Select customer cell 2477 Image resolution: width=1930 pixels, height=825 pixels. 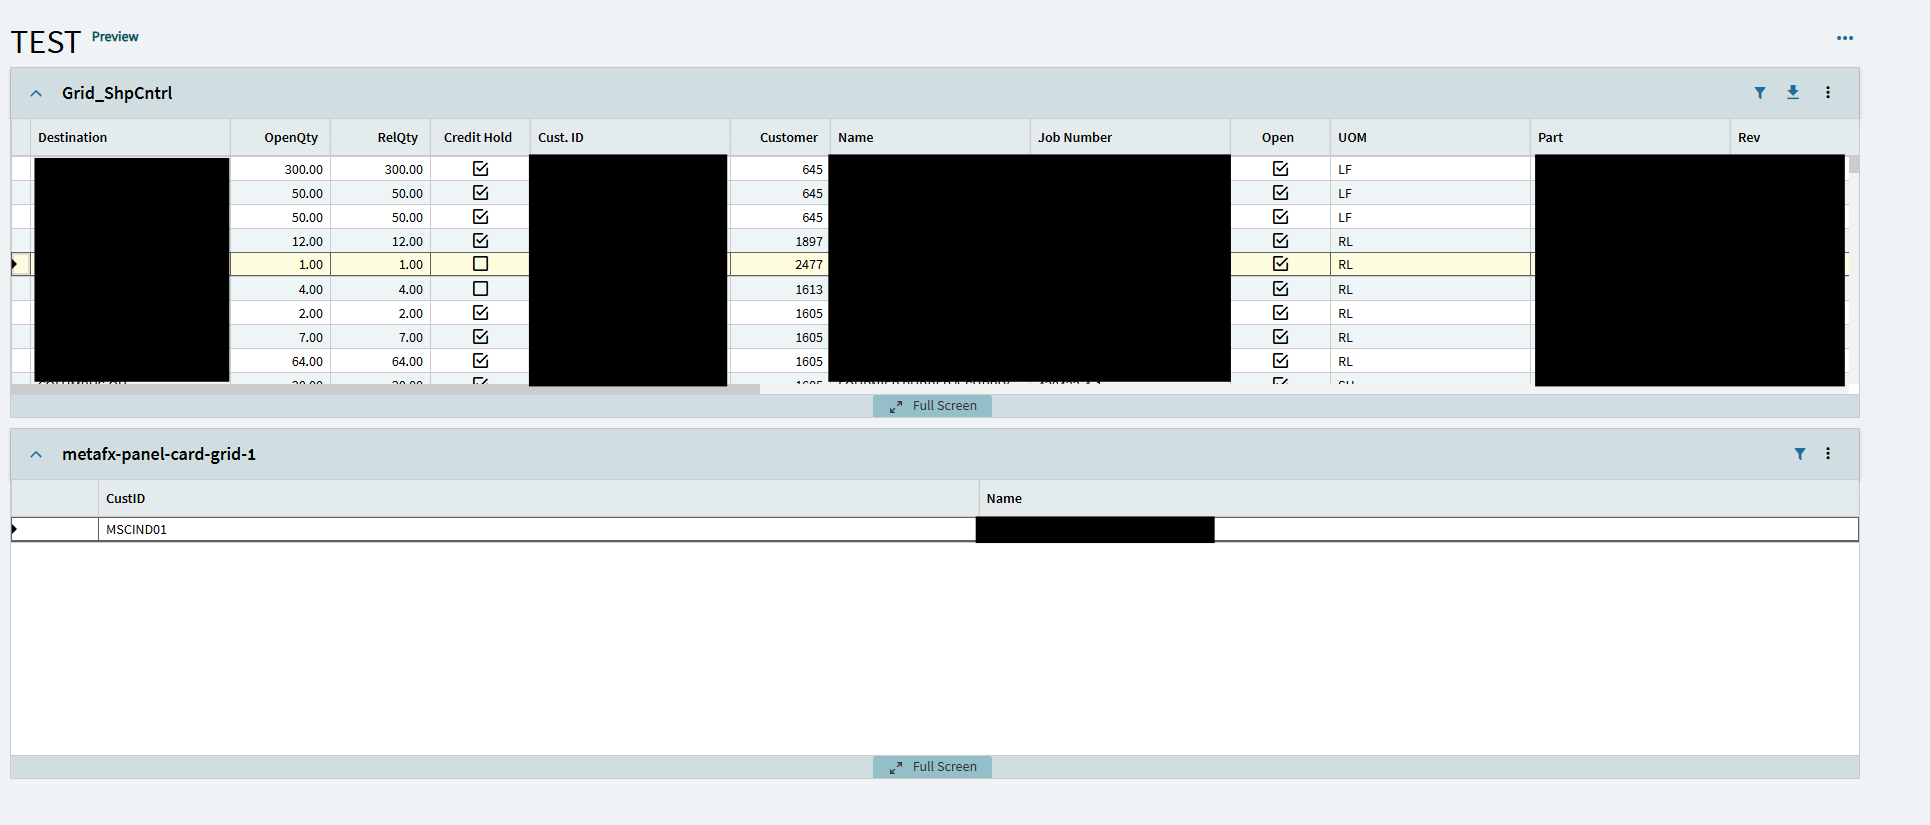[x=780, y=265]
